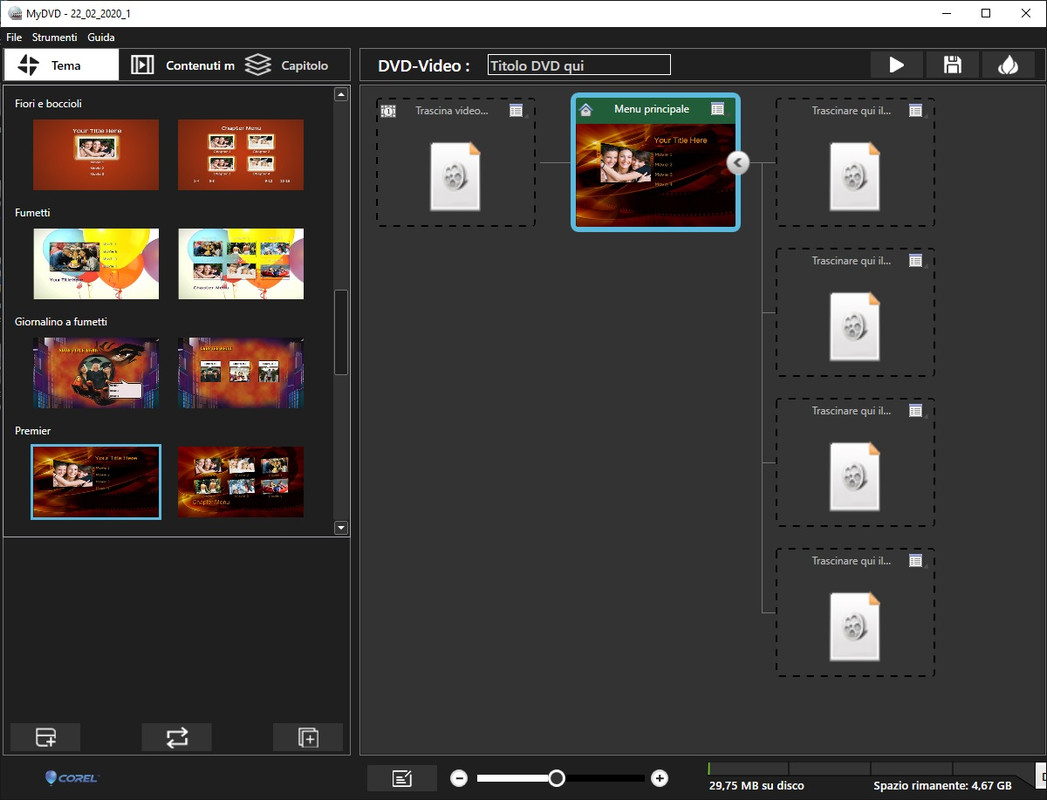Open list icon on fourth Trascinare qui node
This screenshot has height=800, width=1047.
(x=915, y=561)
